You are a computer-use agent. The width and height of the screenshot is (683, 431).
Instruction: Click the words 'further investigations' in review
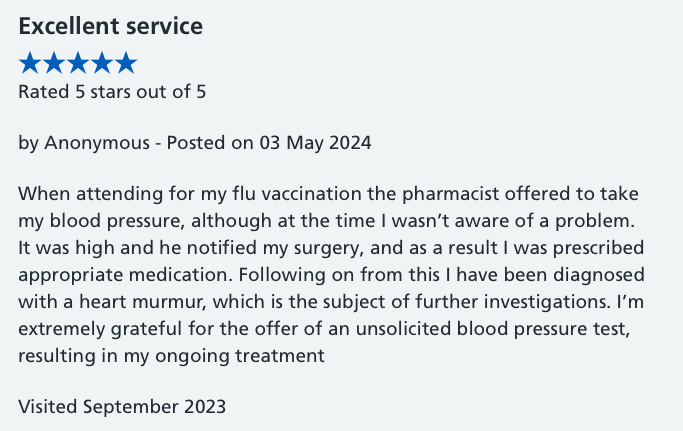(x=513, y=302)
